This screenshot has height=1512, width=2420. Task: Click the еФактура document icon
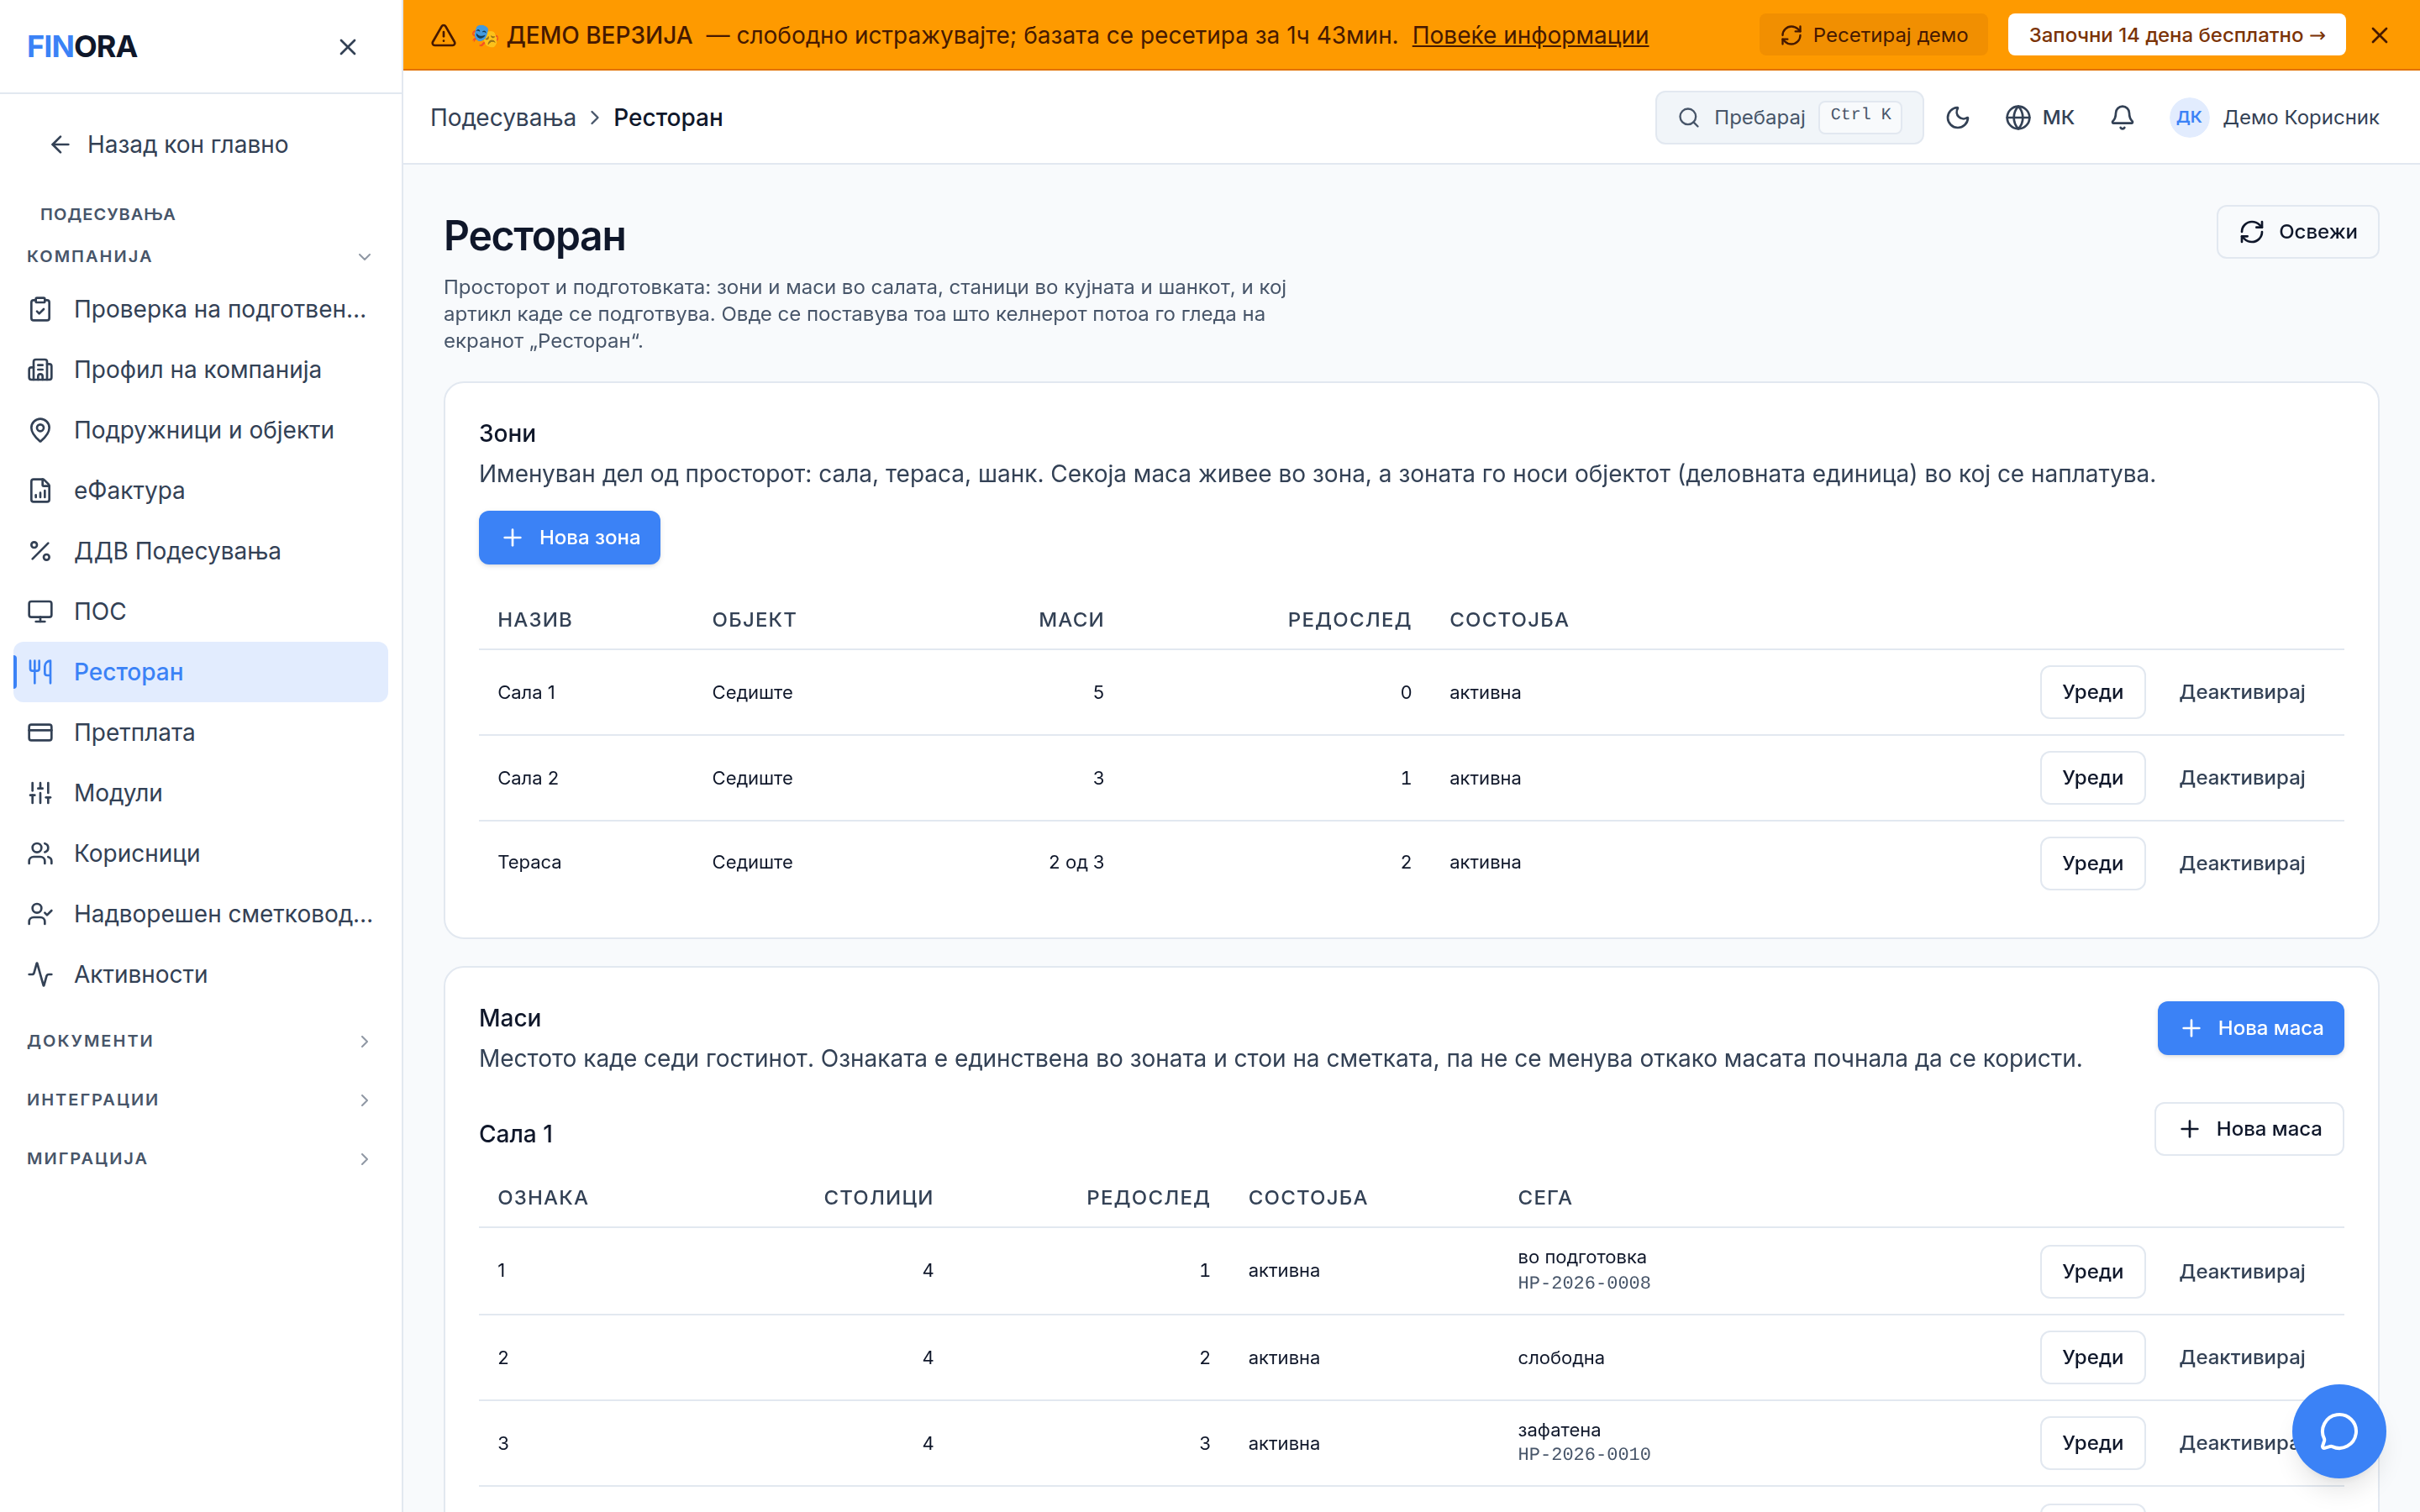point(40,491)
